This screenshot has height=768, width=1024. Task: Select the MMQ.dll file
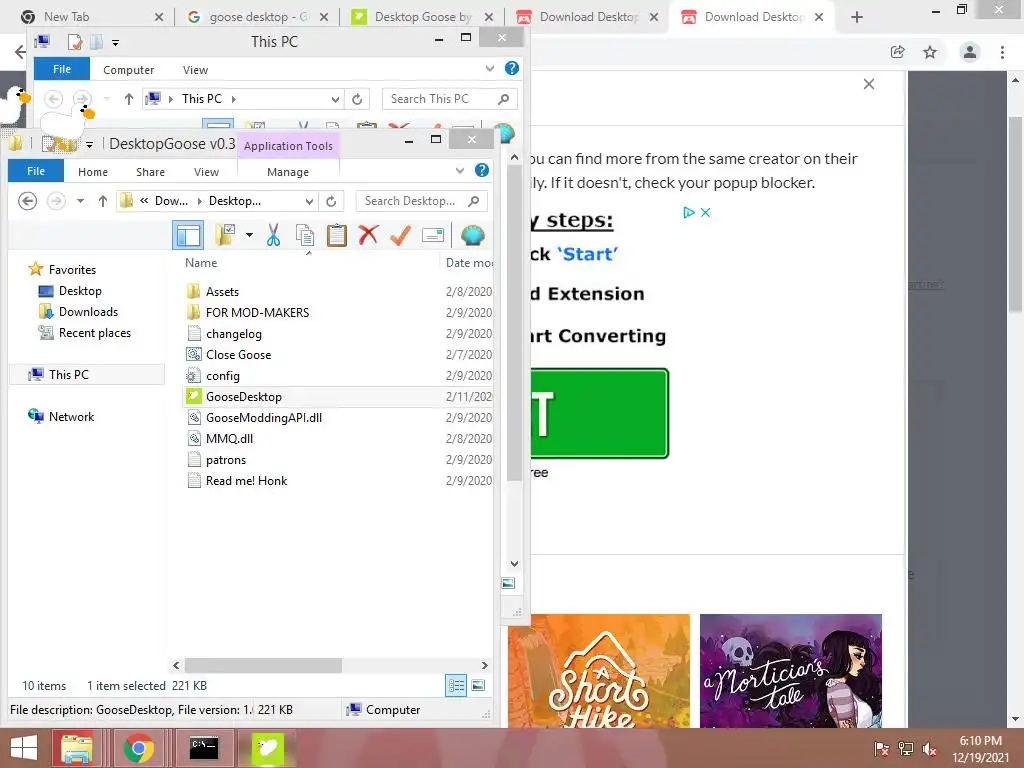pyautogui.click(x=229, y=438)
